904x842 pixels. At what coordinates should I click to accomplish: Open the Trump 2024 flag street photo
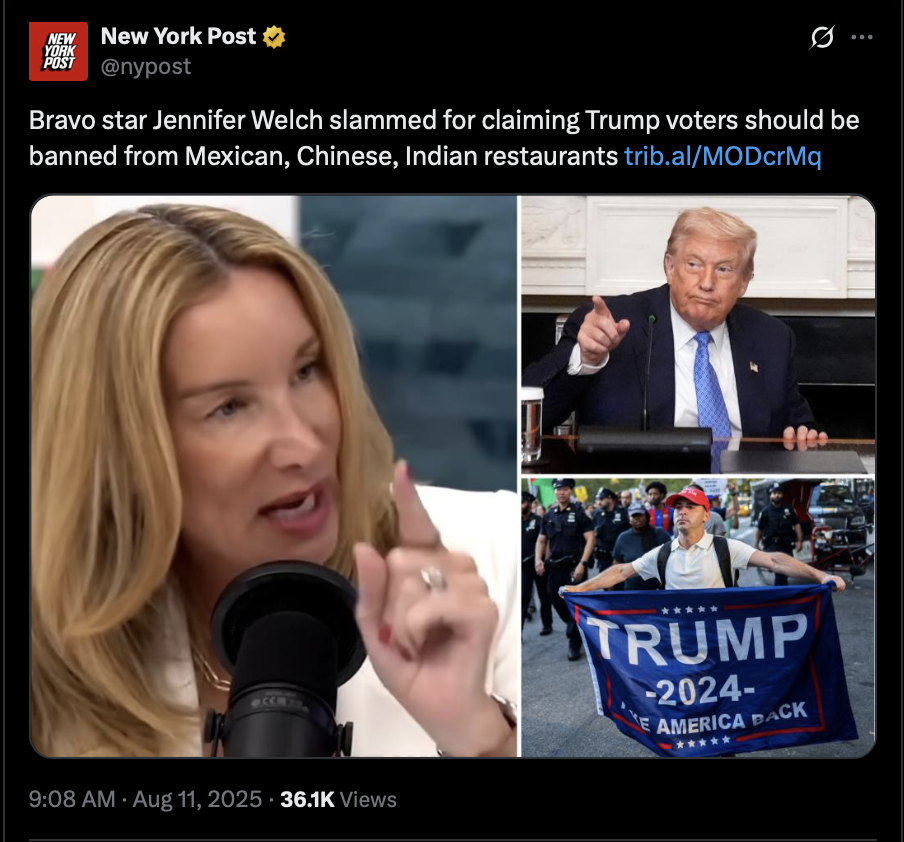pos(698,617)
